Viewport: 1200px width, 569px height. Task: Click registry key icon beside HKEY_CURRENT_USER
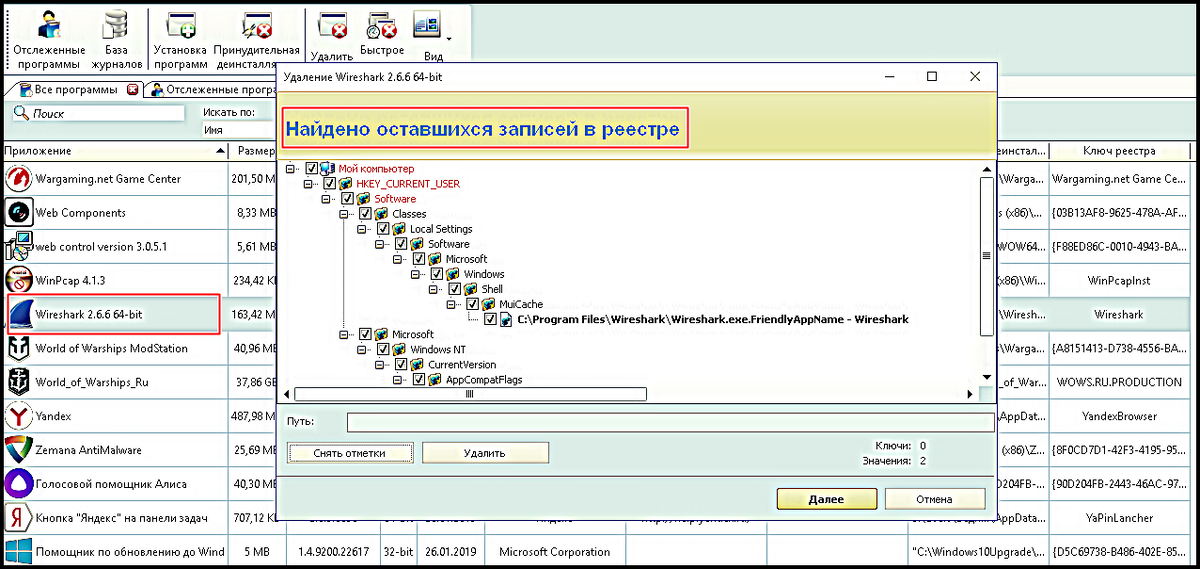(345, 184)
